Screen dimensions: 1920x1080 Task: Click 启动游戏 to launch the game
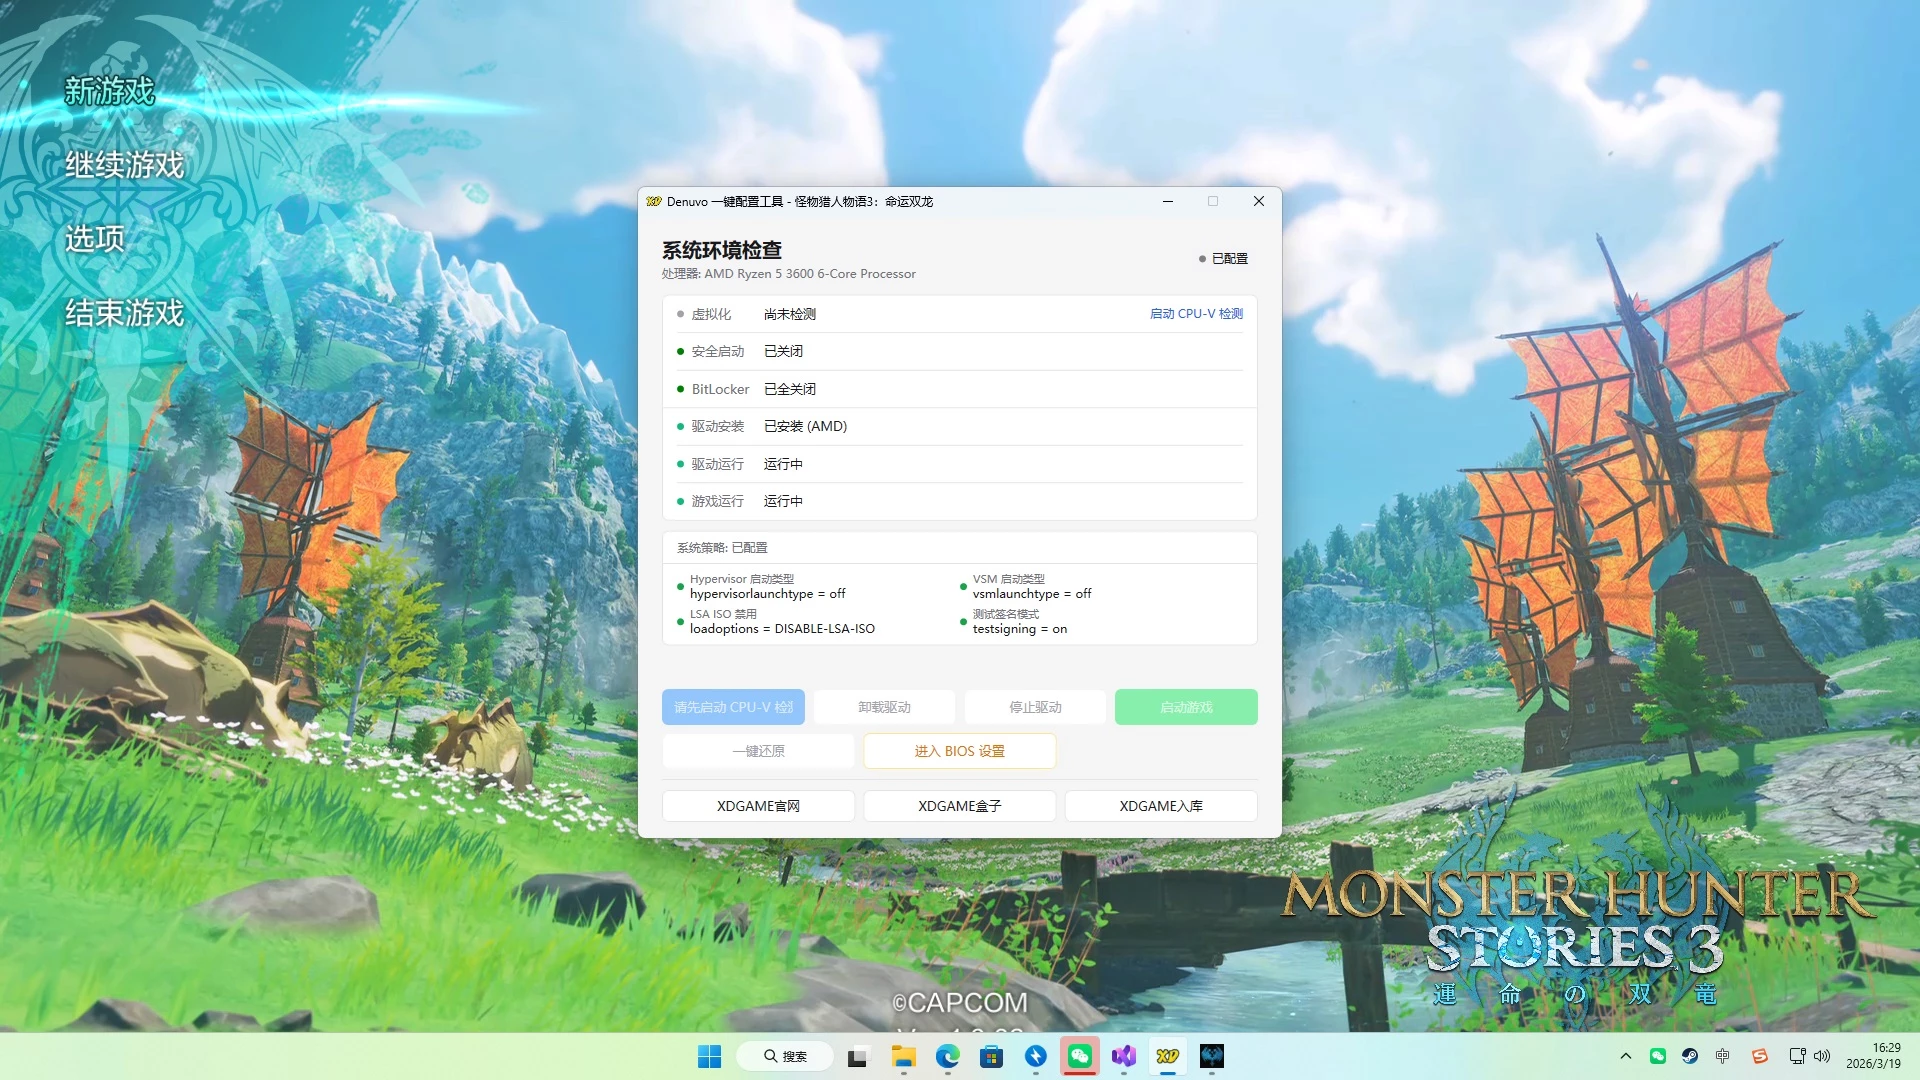click(1186, 707)
